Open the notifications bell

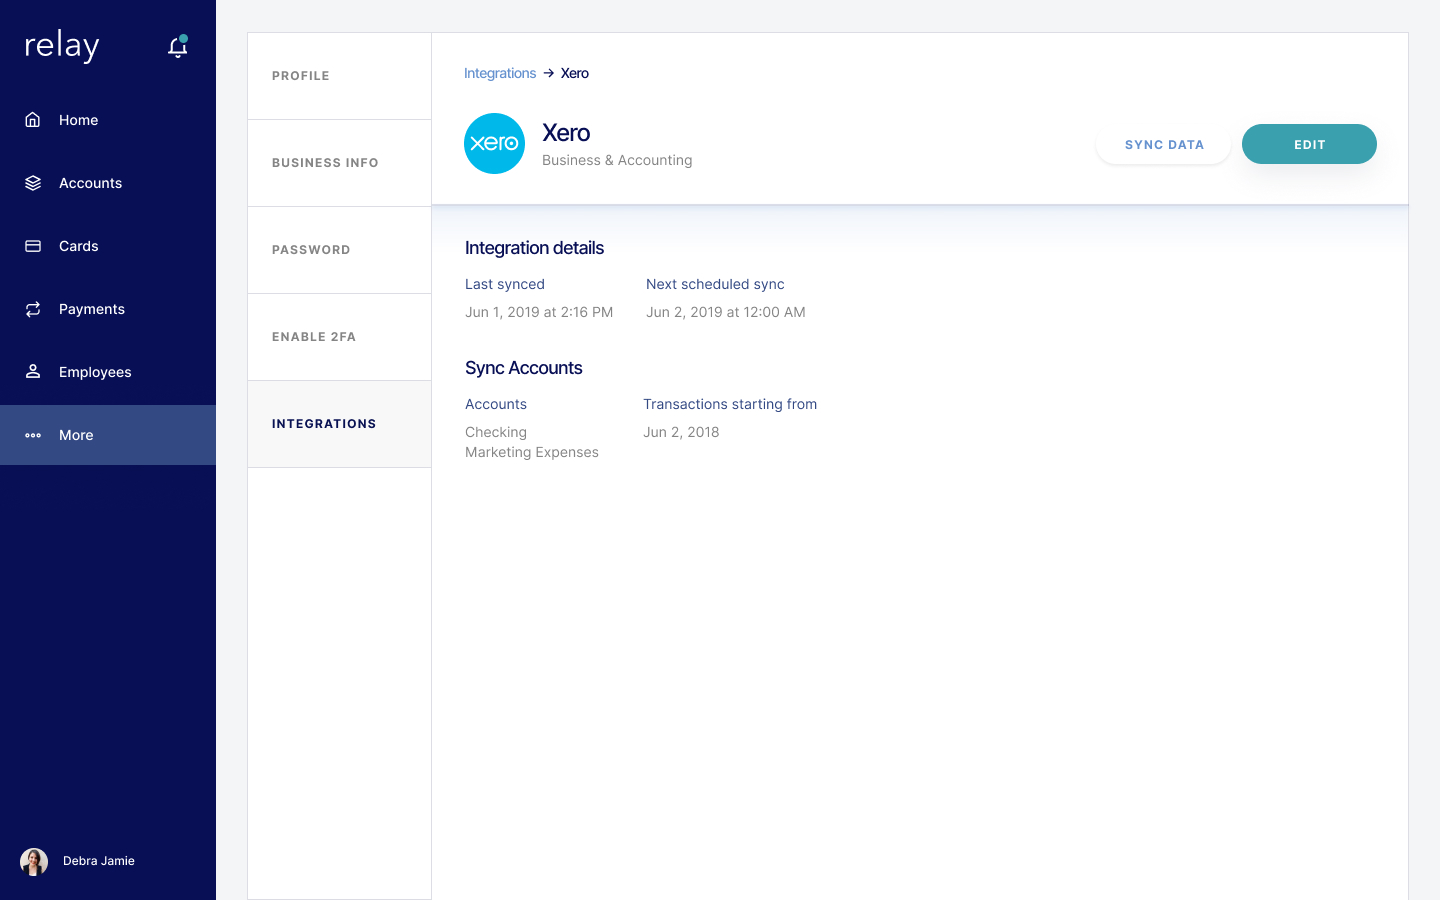(178, 47)
